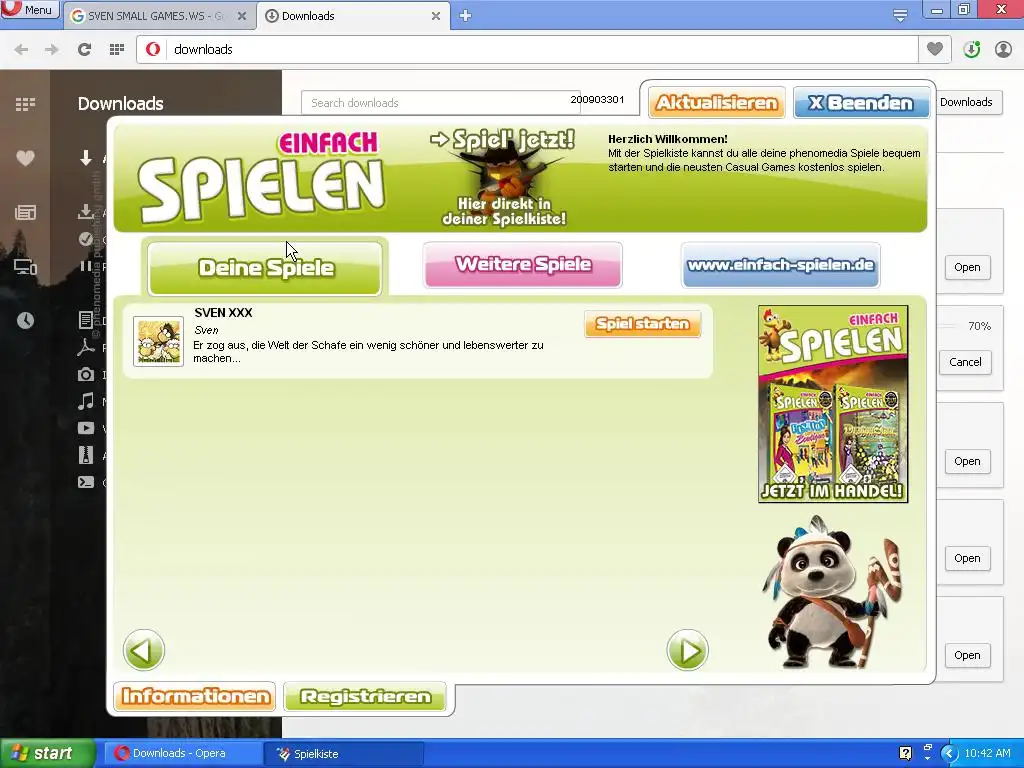Go back with the back arrow
Image resolution: width=1024 pixels, height=768 pixels.
pos(21,50)
